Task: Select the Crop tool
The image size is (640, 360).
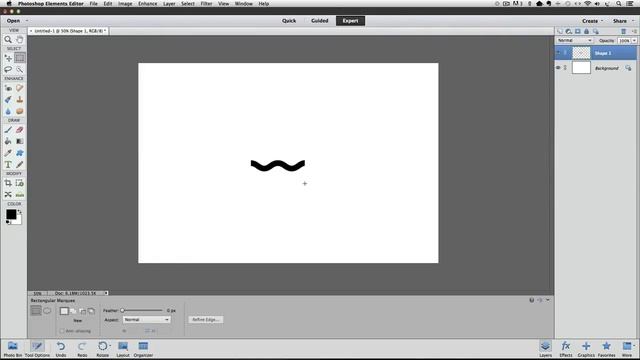Action: coord(8,183)
